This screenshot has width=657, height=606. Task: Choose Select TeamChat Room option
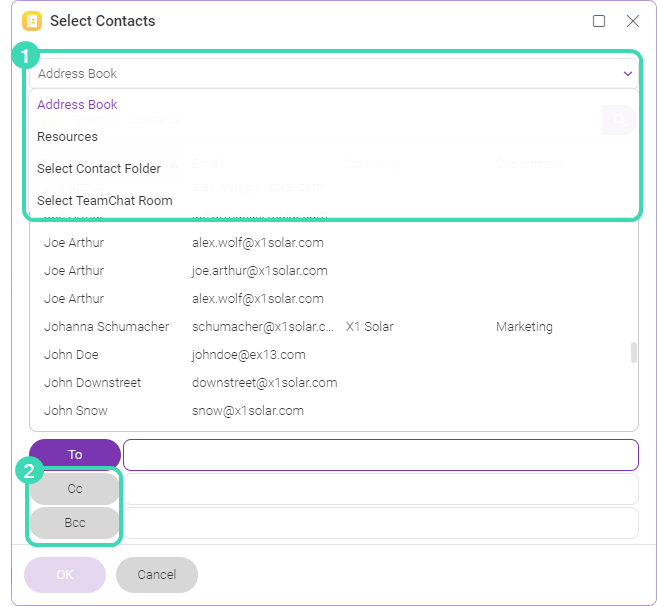coord(105,201)
